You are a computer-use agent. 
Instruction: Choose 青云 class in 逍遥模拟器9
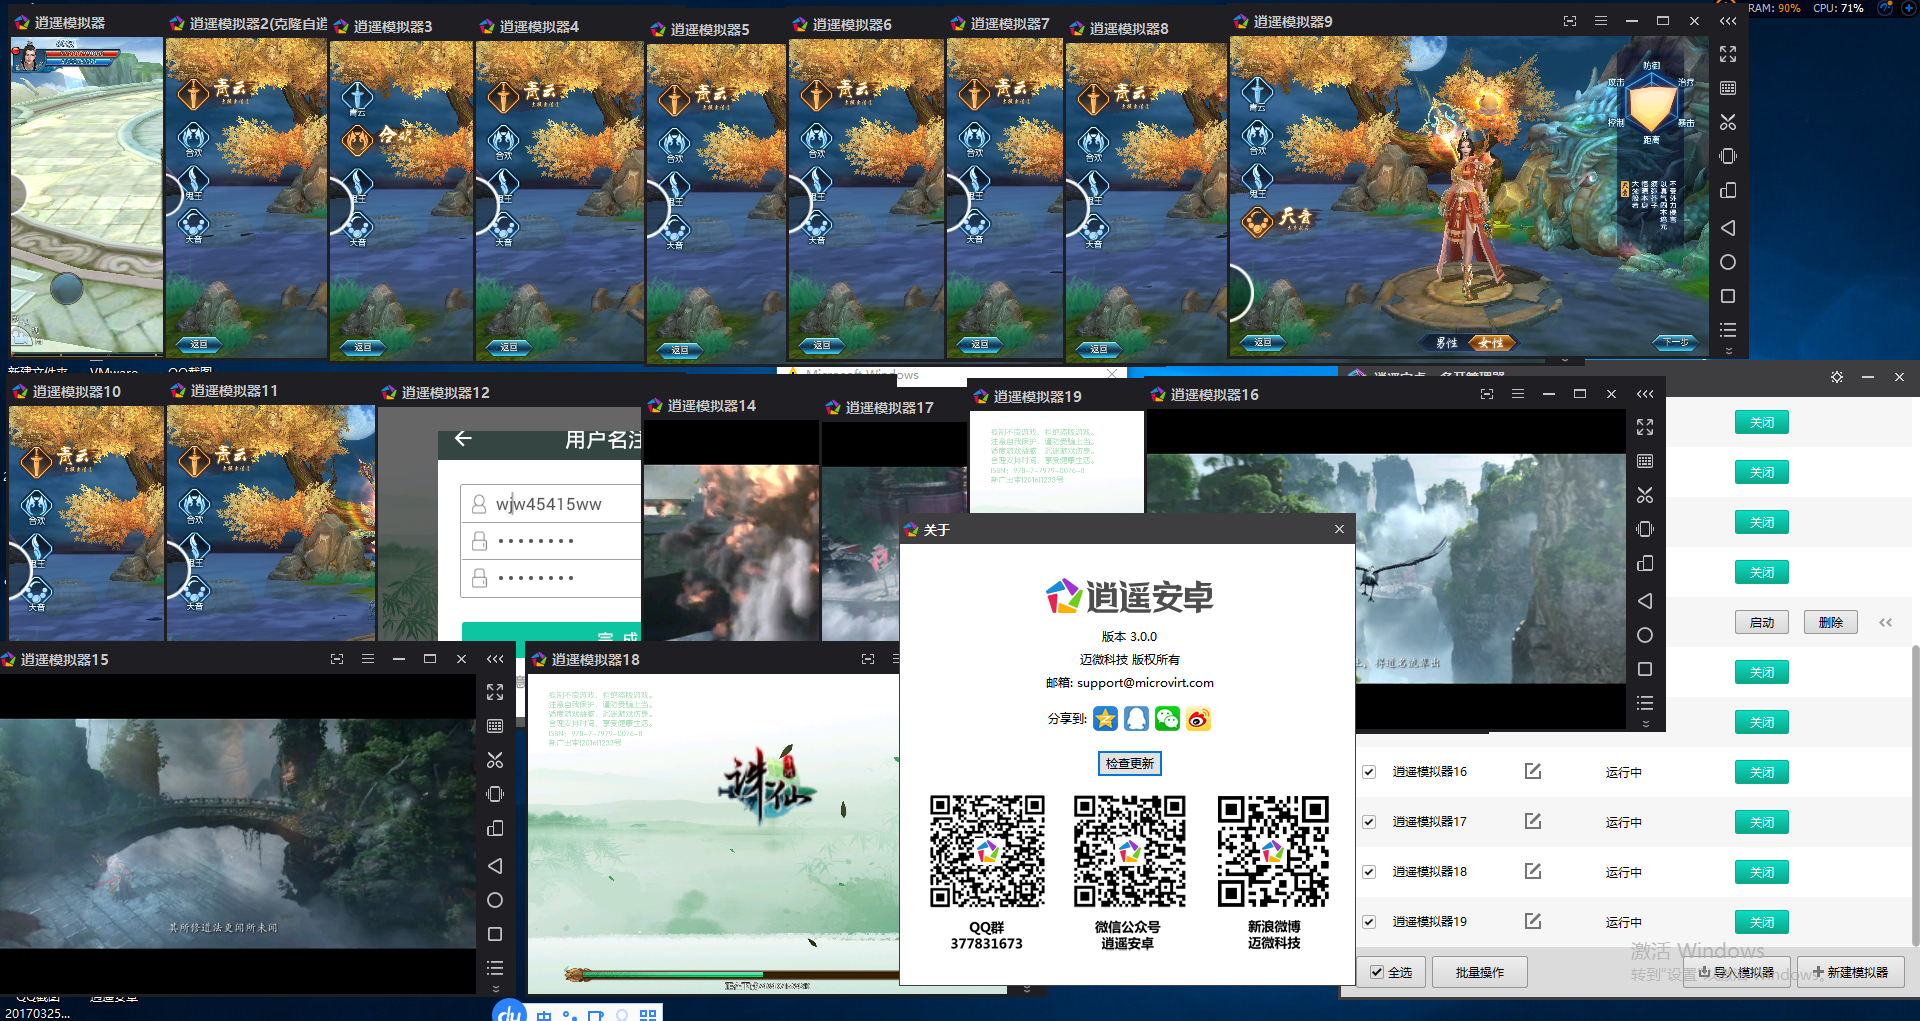click(1257, 94)
